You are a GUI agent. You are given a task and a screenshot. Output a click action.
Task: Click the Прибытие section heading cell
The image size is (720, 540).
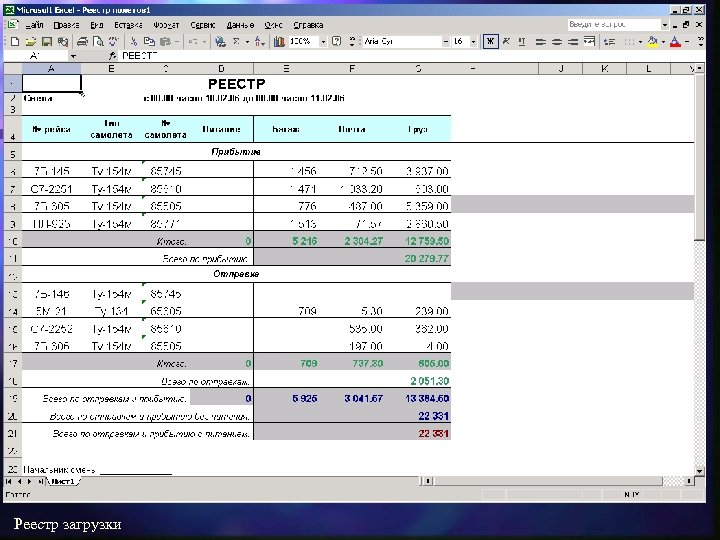236,152
